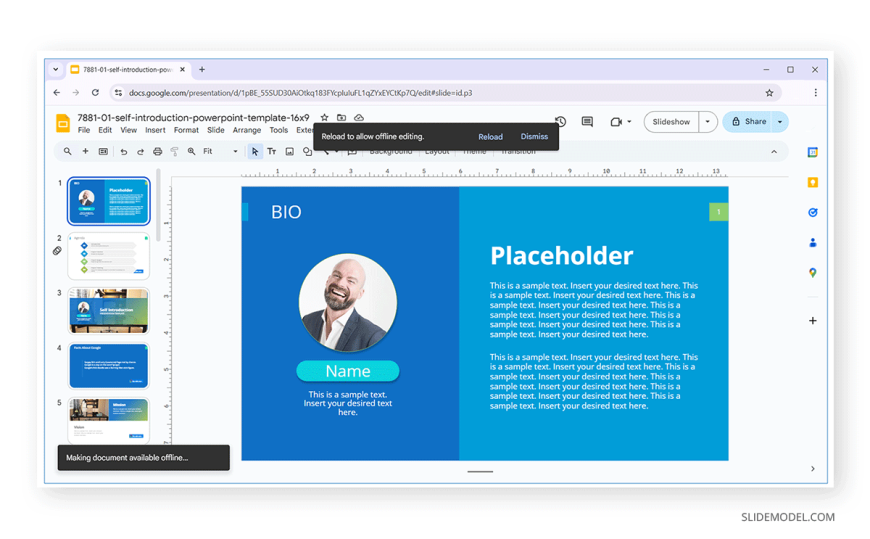
Task: Open the Slide menu
Action: pos(215,130)
